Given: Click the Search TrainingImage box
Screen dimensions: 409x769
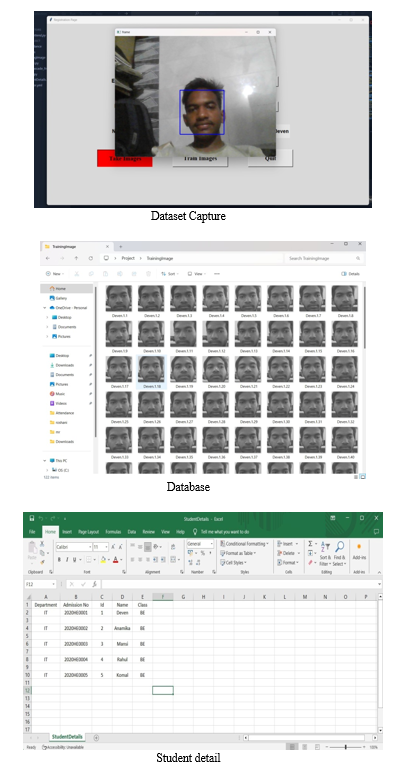Looking at the screenshot, I should tap(324, 258).
